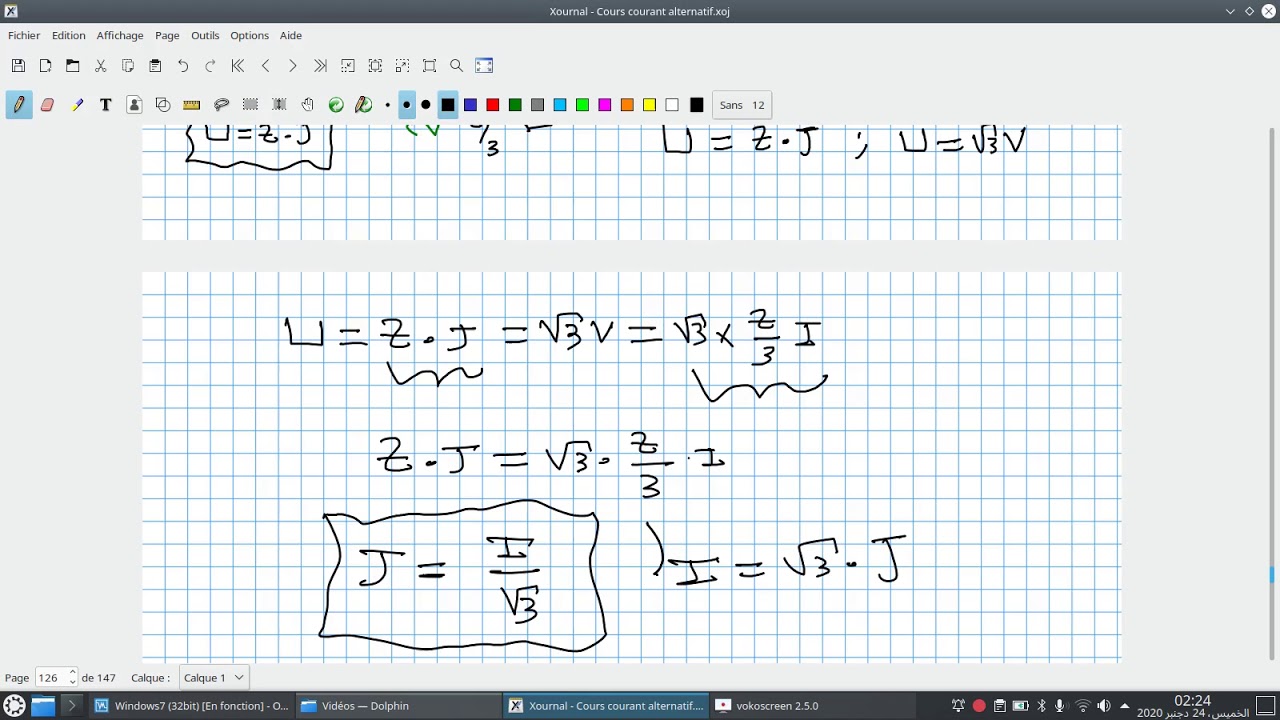Open a file with the folder icon
Image resolution: width=1280 pixels, height=720 pixels.
(x=73, y=66)
